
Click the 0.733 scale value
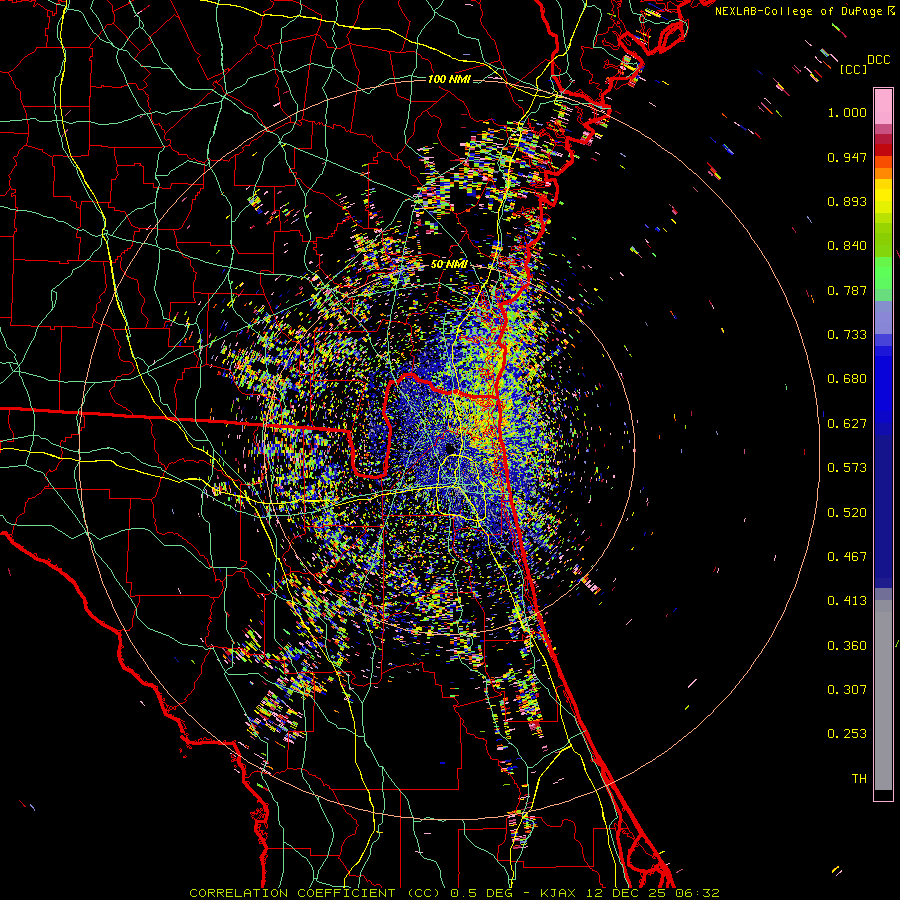(847, 335)
